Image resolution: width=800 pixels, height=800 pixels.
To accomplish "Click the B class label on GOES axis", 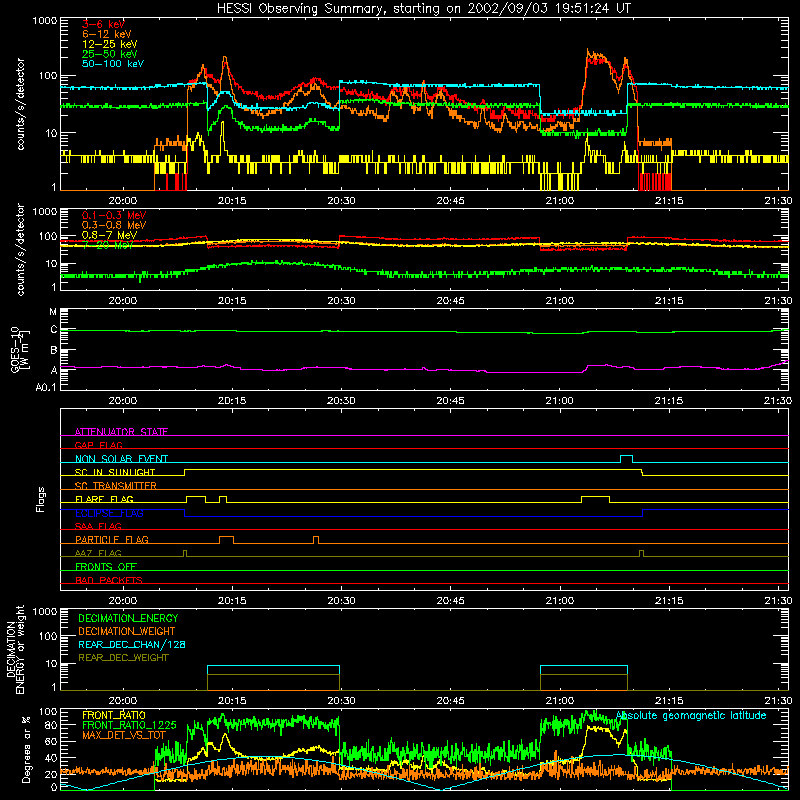I will tap(54, 351).
